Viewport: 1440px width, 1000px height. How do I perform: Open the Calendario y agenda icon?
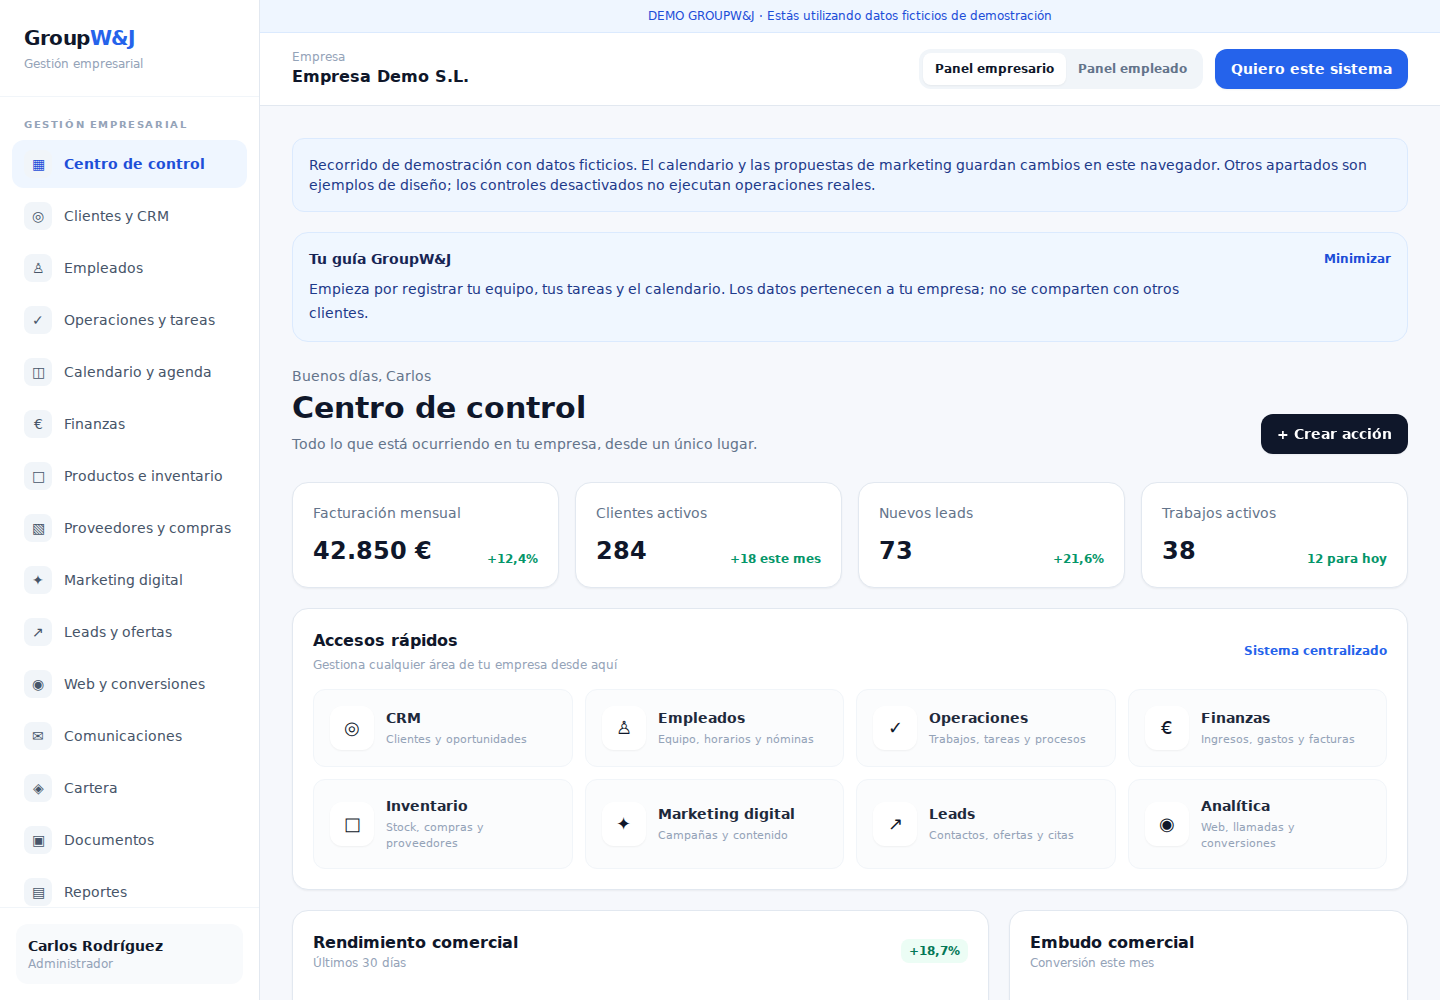pyautogui.click(x=38, y=372)
